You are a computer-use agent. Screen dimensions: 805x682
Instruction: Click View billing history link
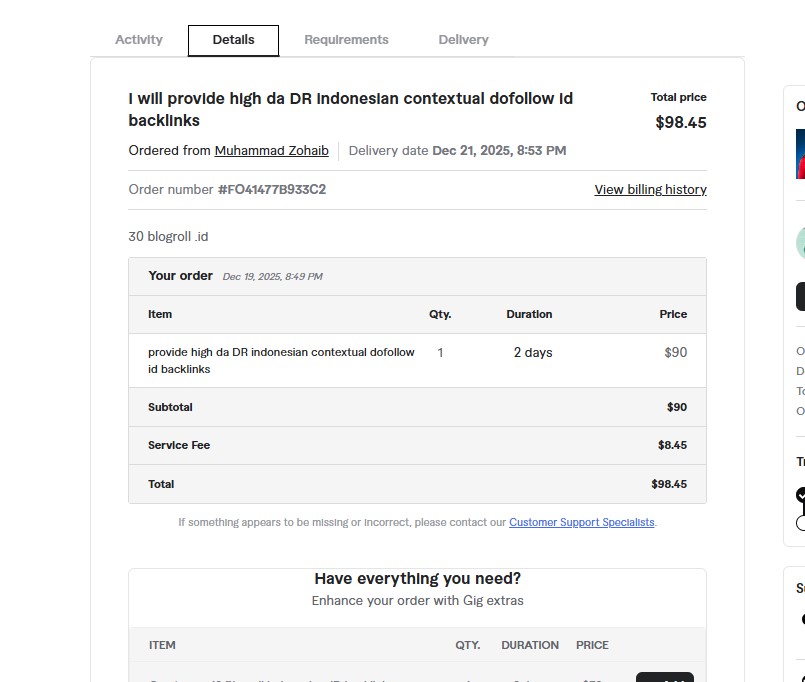pyautogui.click(x=650, y=190)
